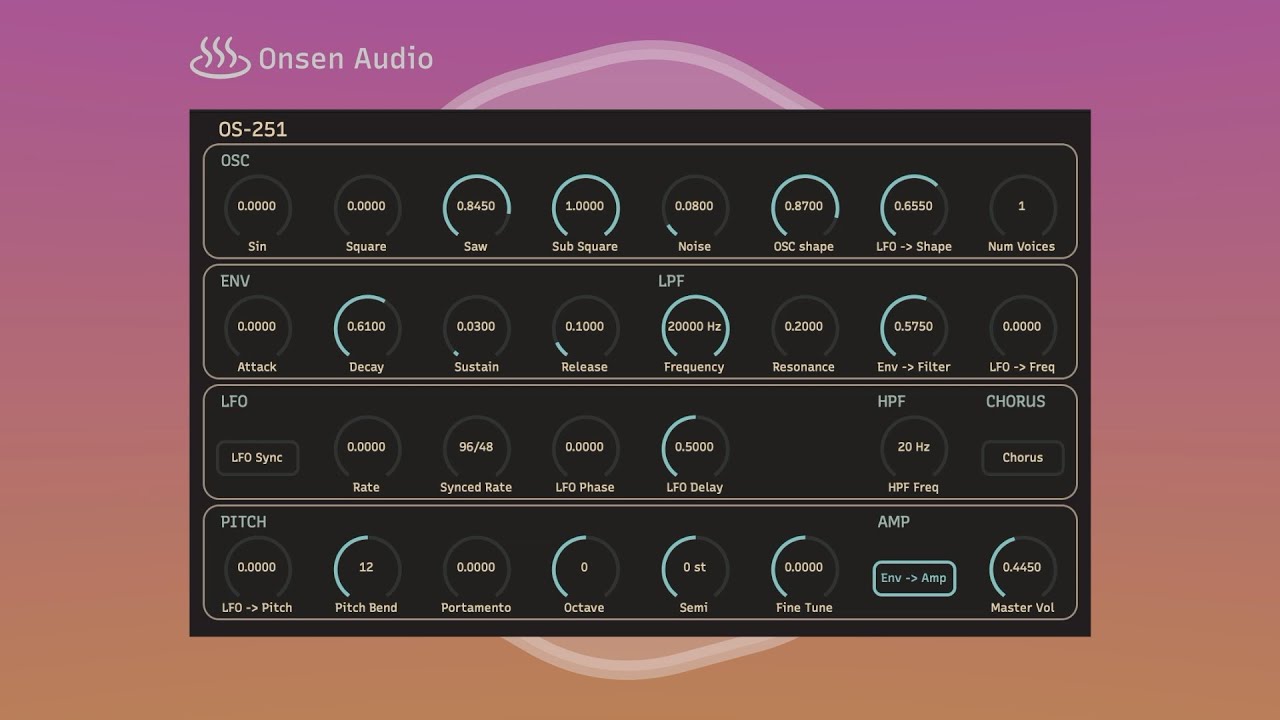
Task: Click the Num Voices knob
Action: tap(1022, 207)
